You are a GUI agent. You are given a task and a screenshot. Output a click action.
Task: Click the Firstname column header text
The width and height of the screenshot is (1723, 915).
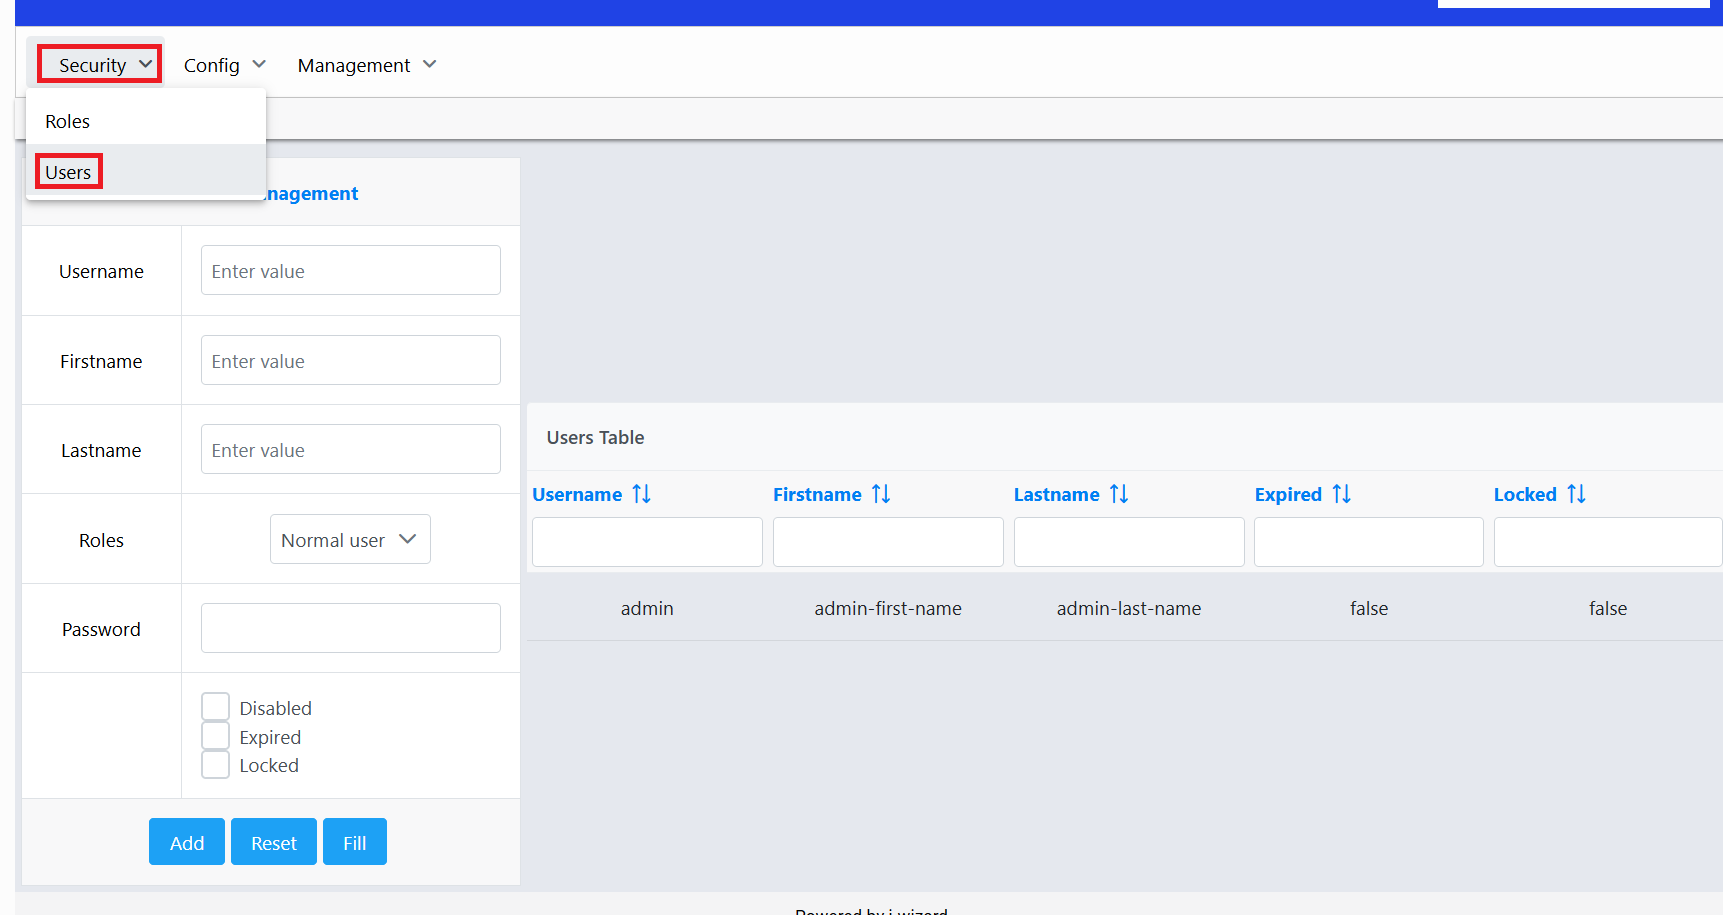(x=817, y=494)
